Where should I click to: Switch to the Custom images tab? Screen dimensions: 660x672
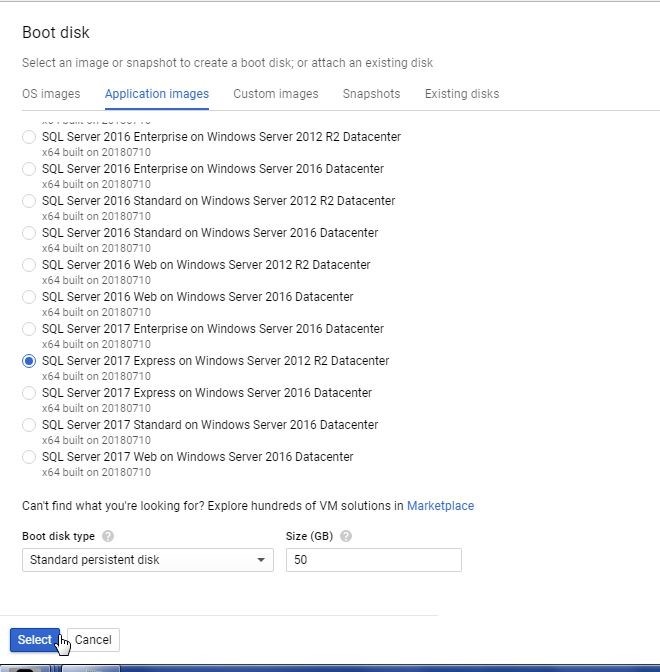276,94
